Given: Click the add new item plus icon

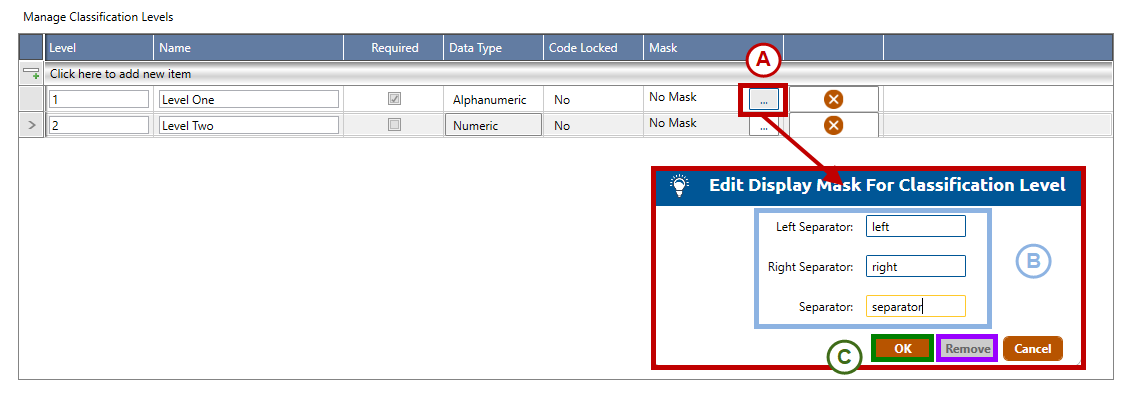Looking at the screenshot, I should point(31,73).
